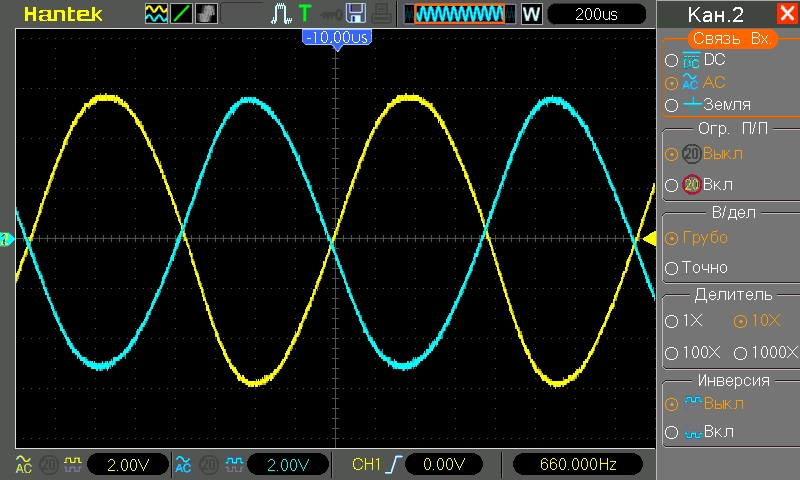800x480 pixels.
Task: Select 100X probe divider
Action: [671, 353]
